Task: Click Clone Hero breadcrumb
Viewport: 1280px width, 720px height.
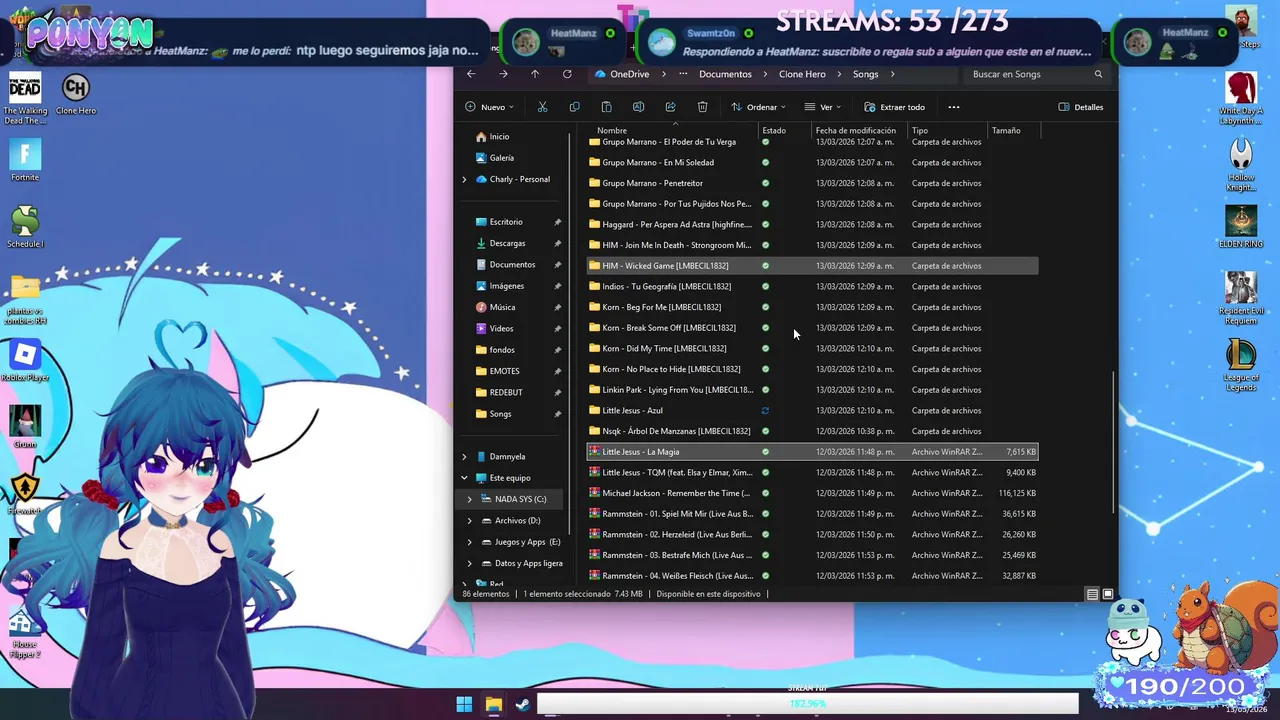Action: [x=802, y=74]
